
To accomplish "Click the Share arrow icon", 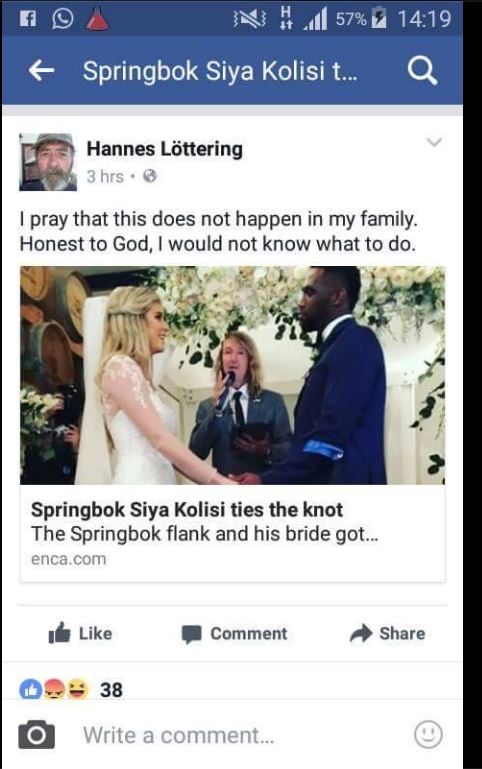I will pyautogui.click(x=361, y=633).
